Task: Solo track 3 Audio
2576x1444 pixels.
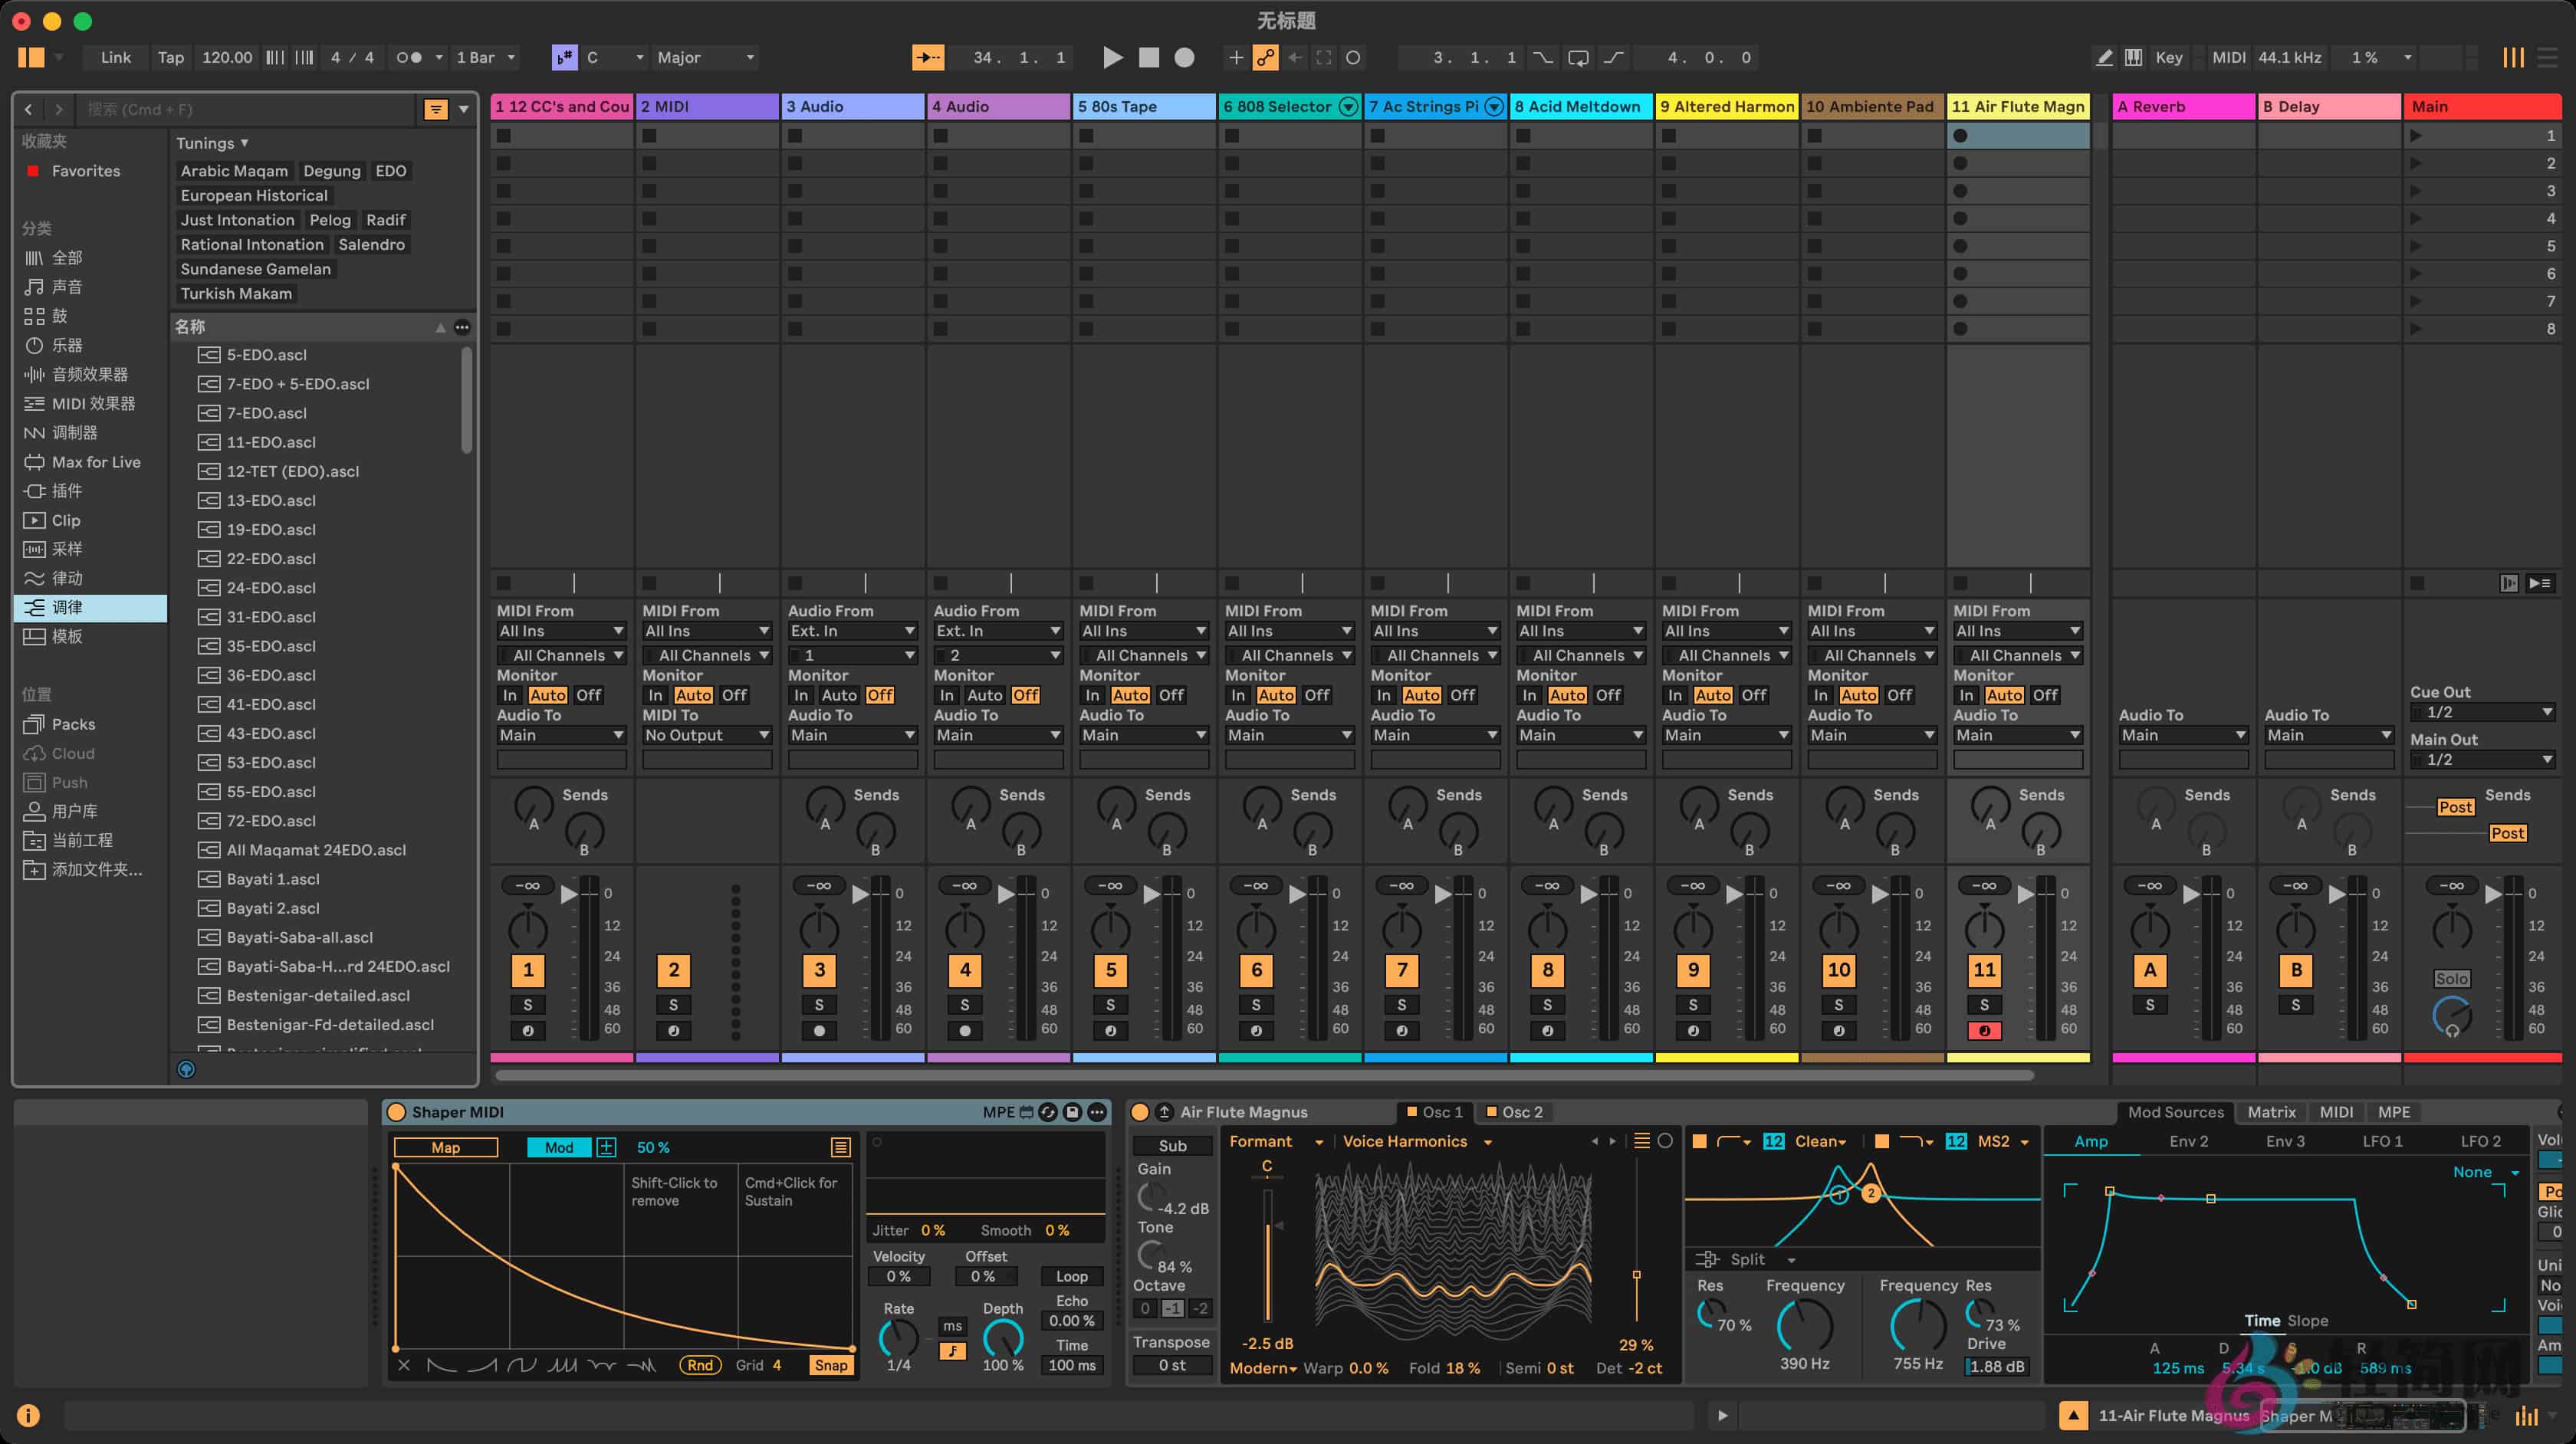Action: (819, 1005)
